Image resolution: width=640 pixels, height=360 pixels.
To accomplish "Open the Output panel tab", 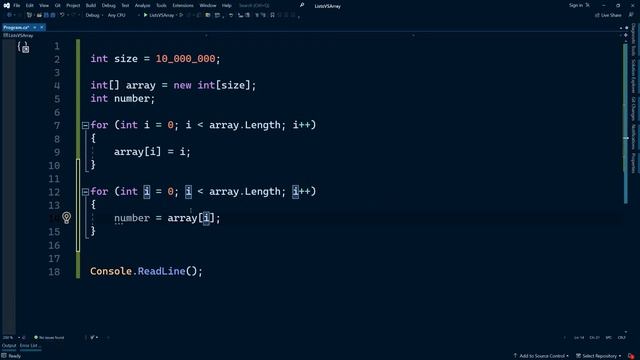I will 9,346.
